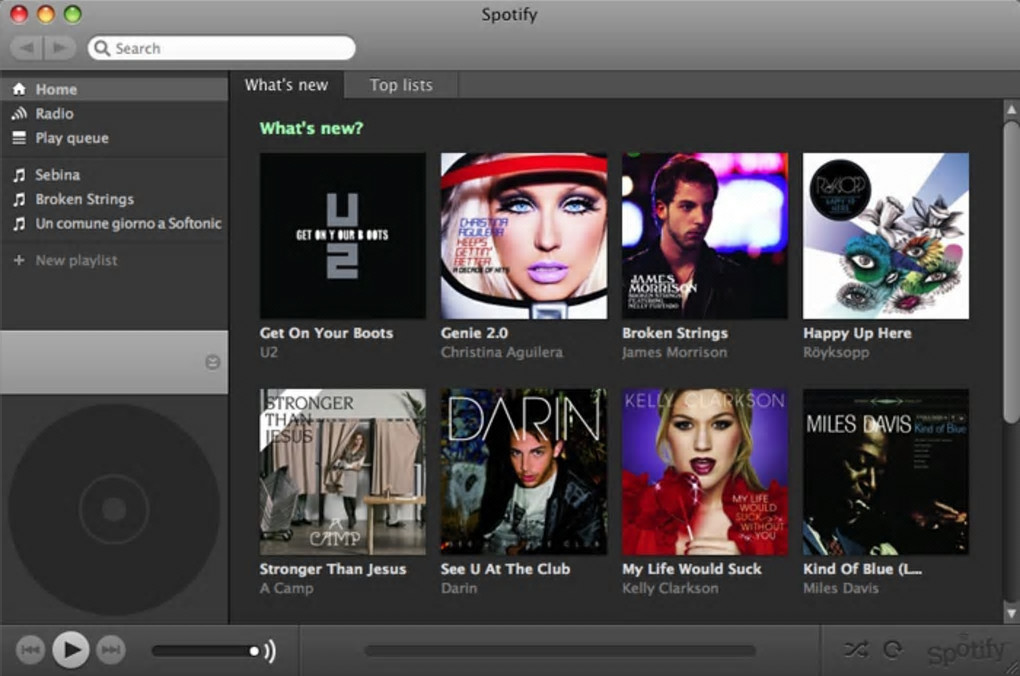
Task: Click the My Life Would Suck title link
Action: tap(691, 569)
